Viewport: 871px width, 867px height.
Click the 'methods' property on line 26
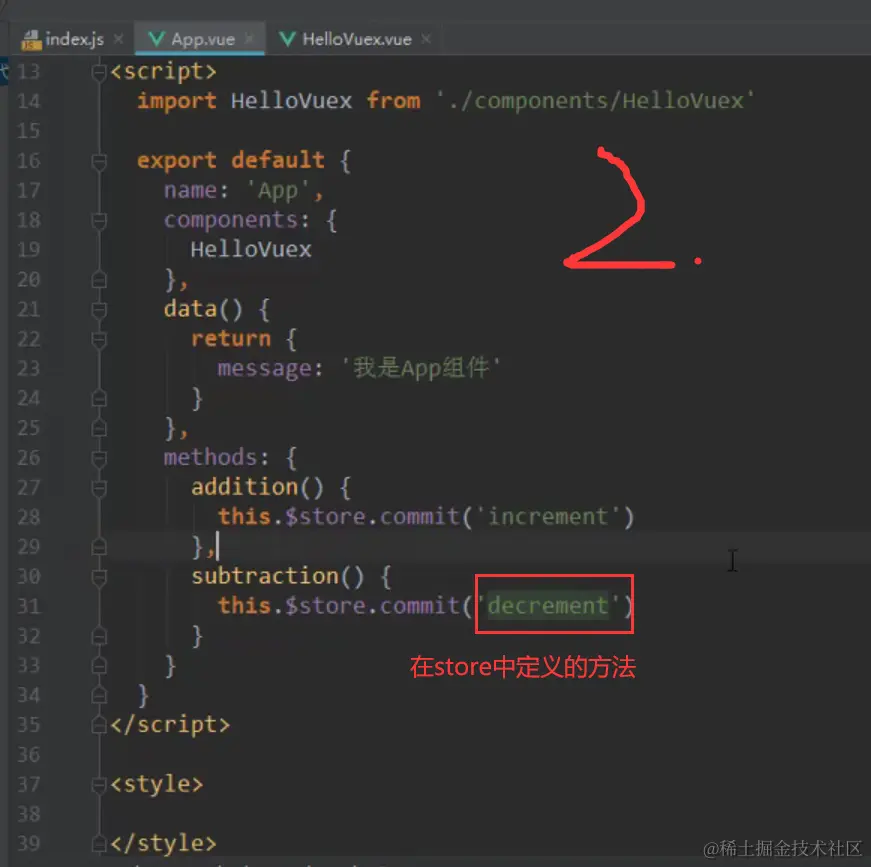210,458
